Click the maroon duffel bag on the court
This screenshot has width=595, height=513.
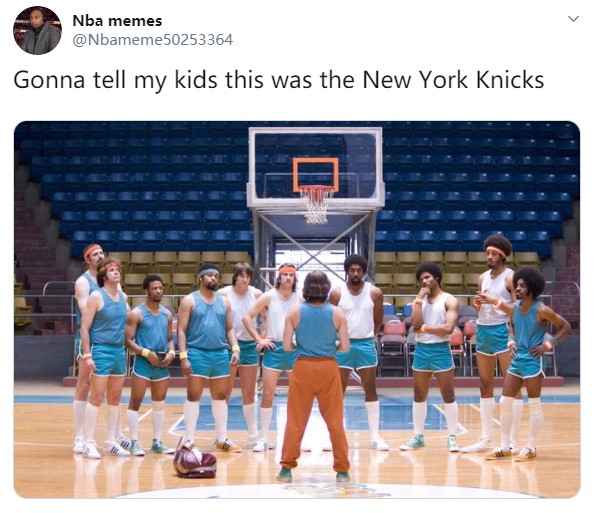coord(194,457)
